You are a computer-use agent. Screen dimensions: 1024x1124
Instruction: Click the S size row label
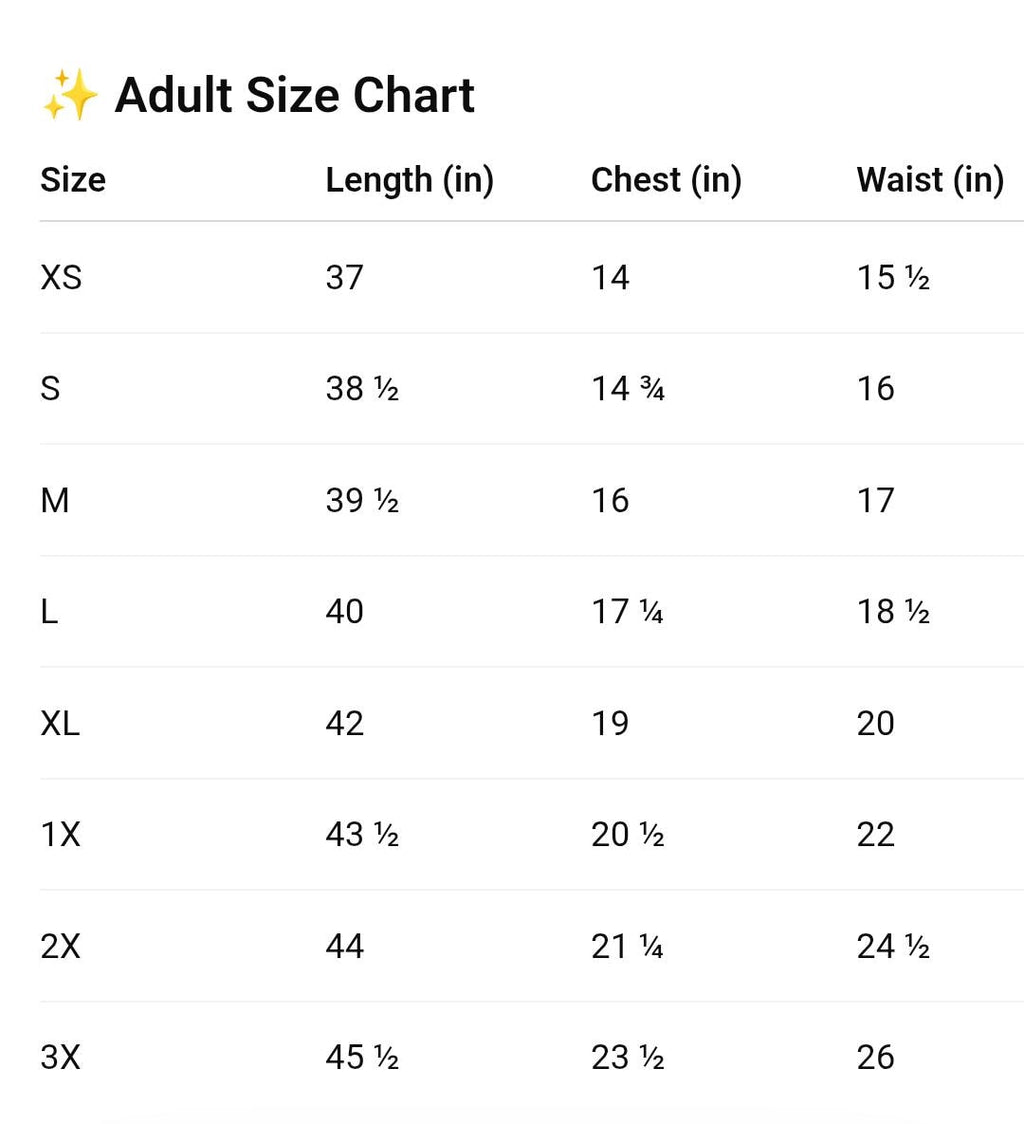pos(50,389)
